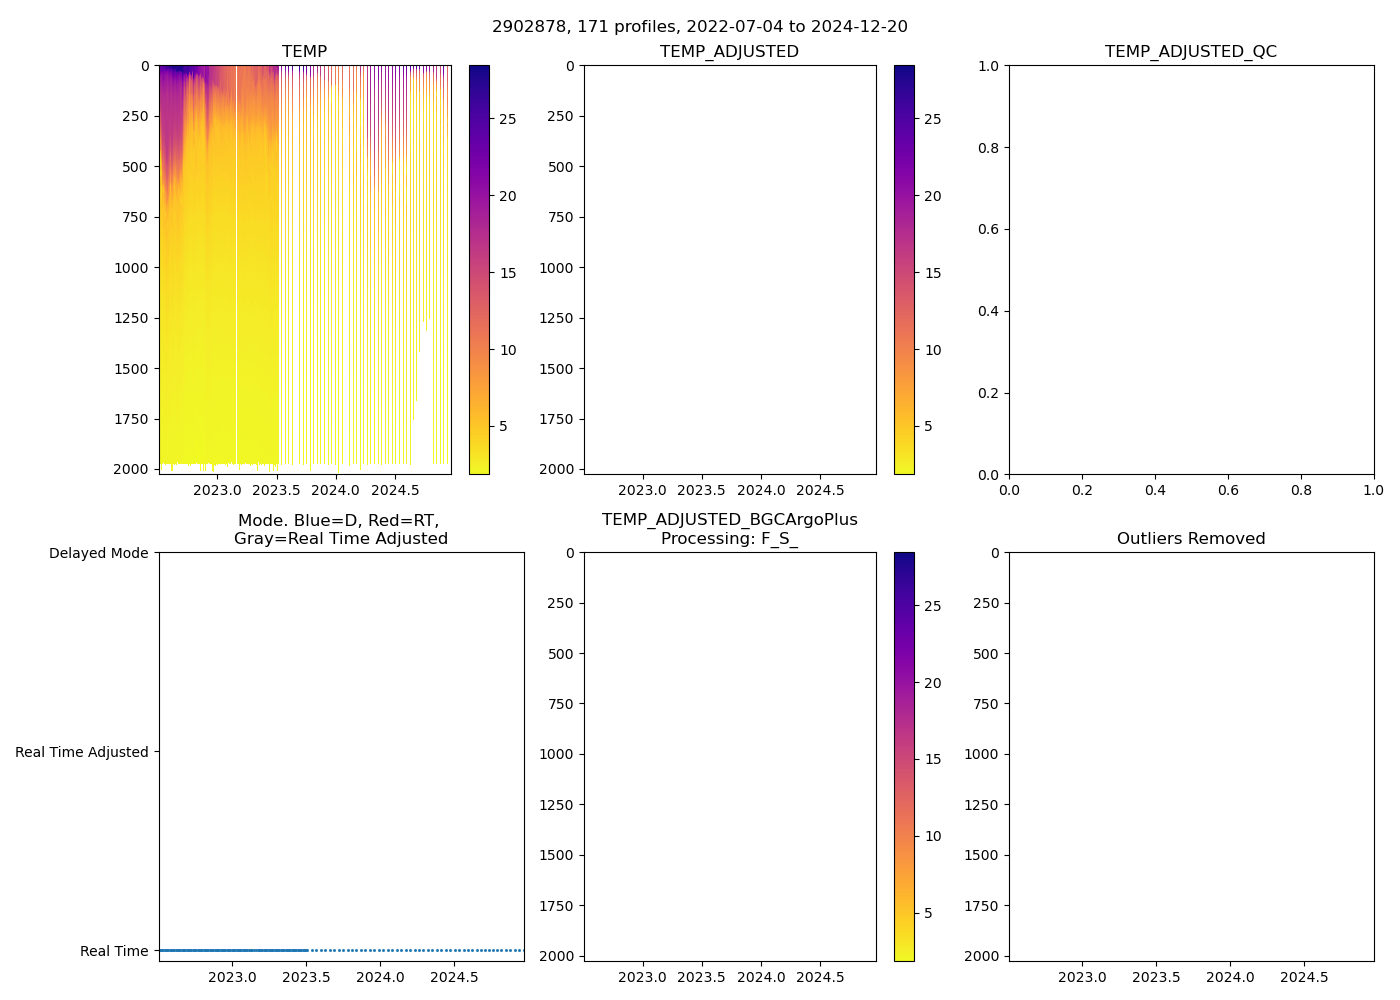Click the Mode plot title about Blue=D, Red=RT

click(x=340, y=529)
